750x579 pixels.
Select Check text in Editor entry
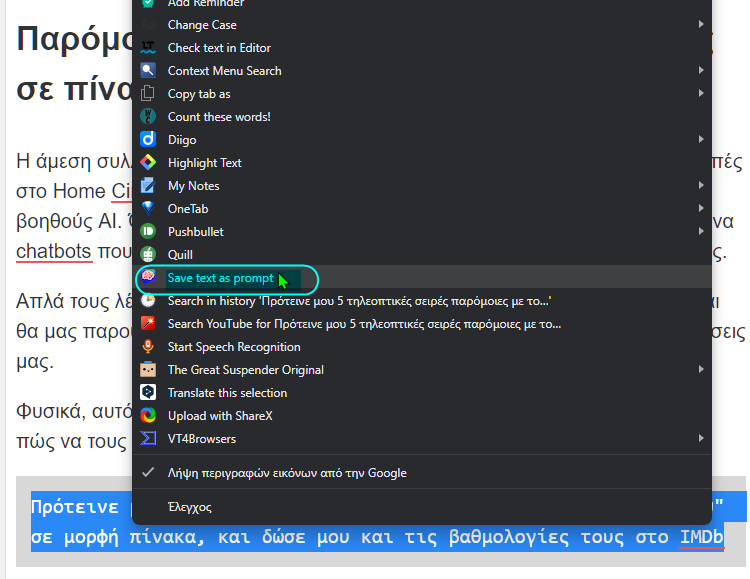[x=422, y=48]
